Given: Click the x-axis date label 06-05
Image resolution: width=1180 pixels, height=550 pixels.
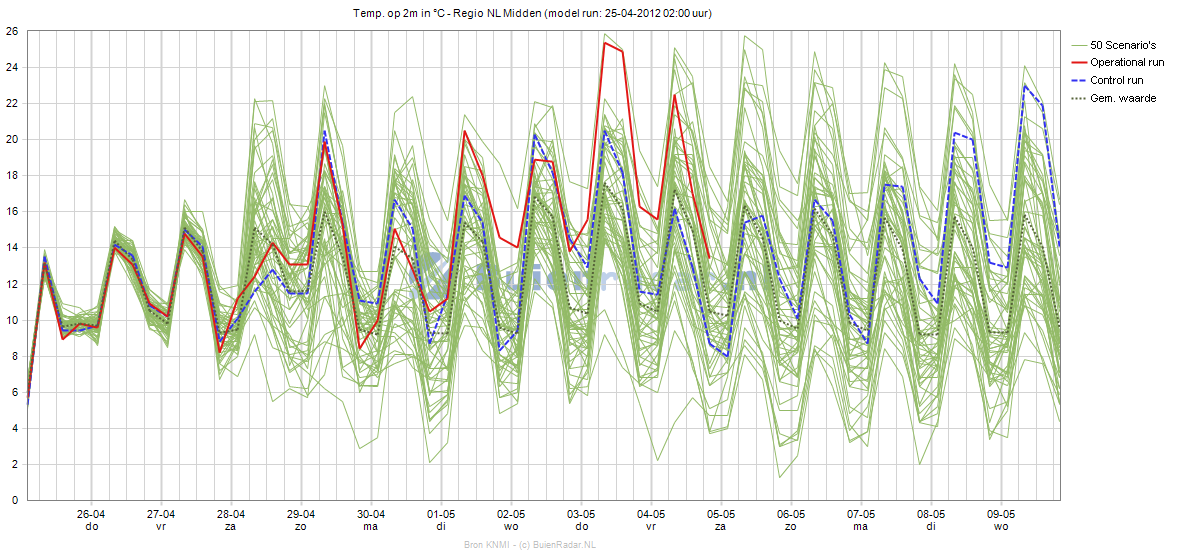Looking at the screenshot, I should [x=791, y=515].
